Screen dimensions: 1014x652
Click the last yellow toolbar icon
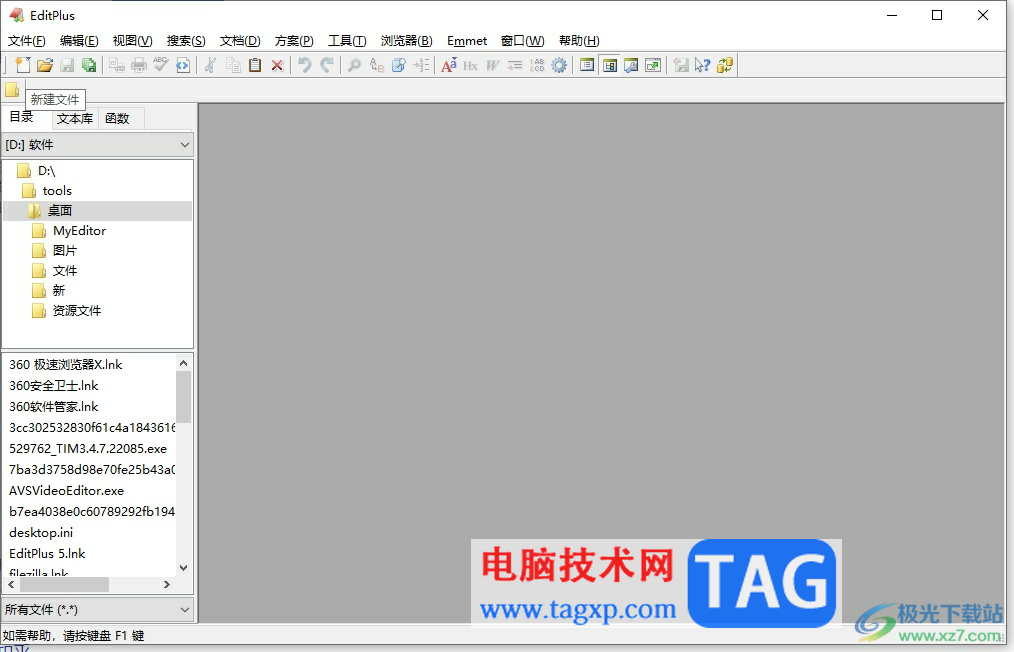(x=725, y=65)
